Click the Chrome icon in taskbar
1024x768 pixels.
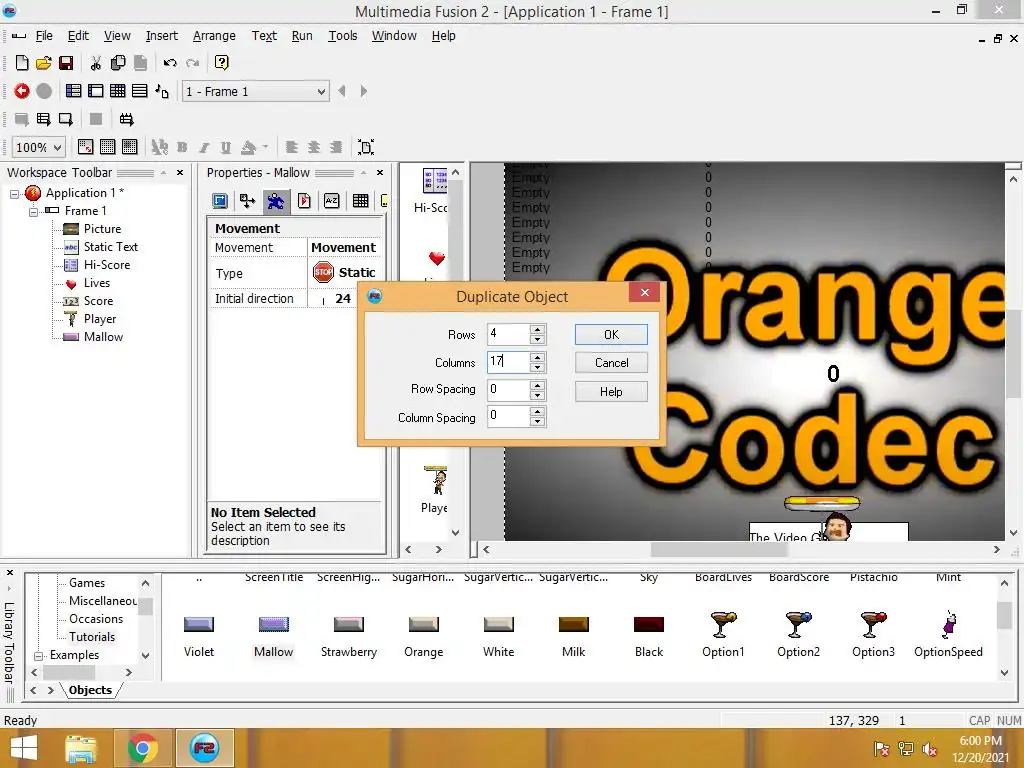point(142,748)
